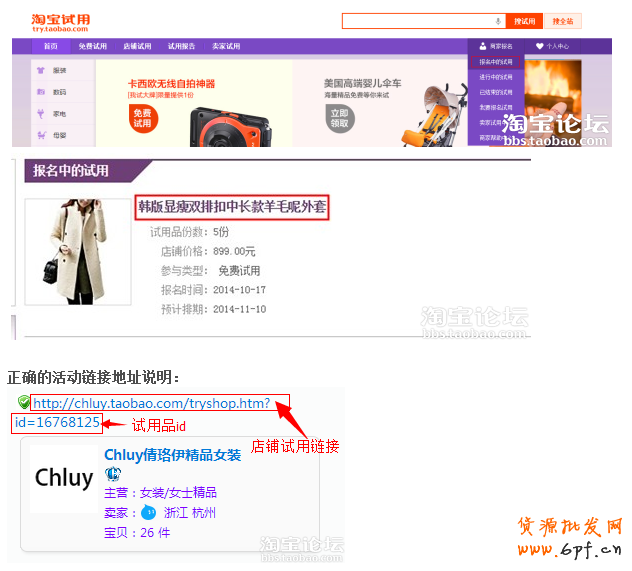This screenshot has height=571, width=632.
Task: Open the 个人中心 personal center menu
Action: 552,46
